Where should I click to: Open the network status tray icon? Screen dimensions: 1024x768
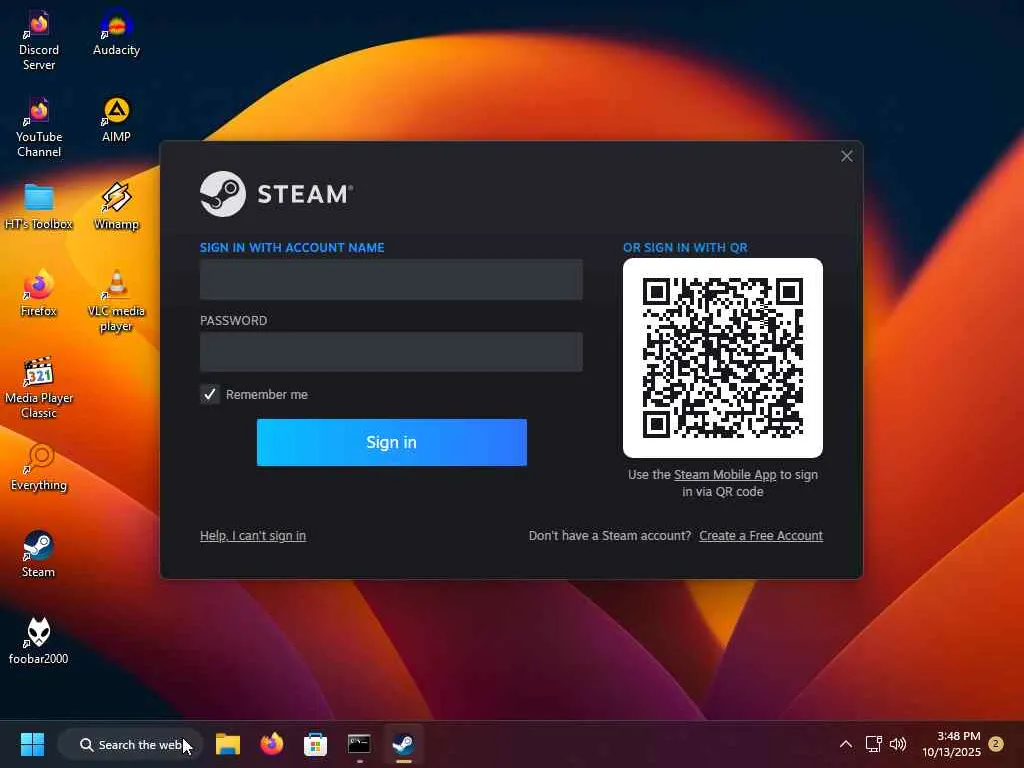point(873,744)
